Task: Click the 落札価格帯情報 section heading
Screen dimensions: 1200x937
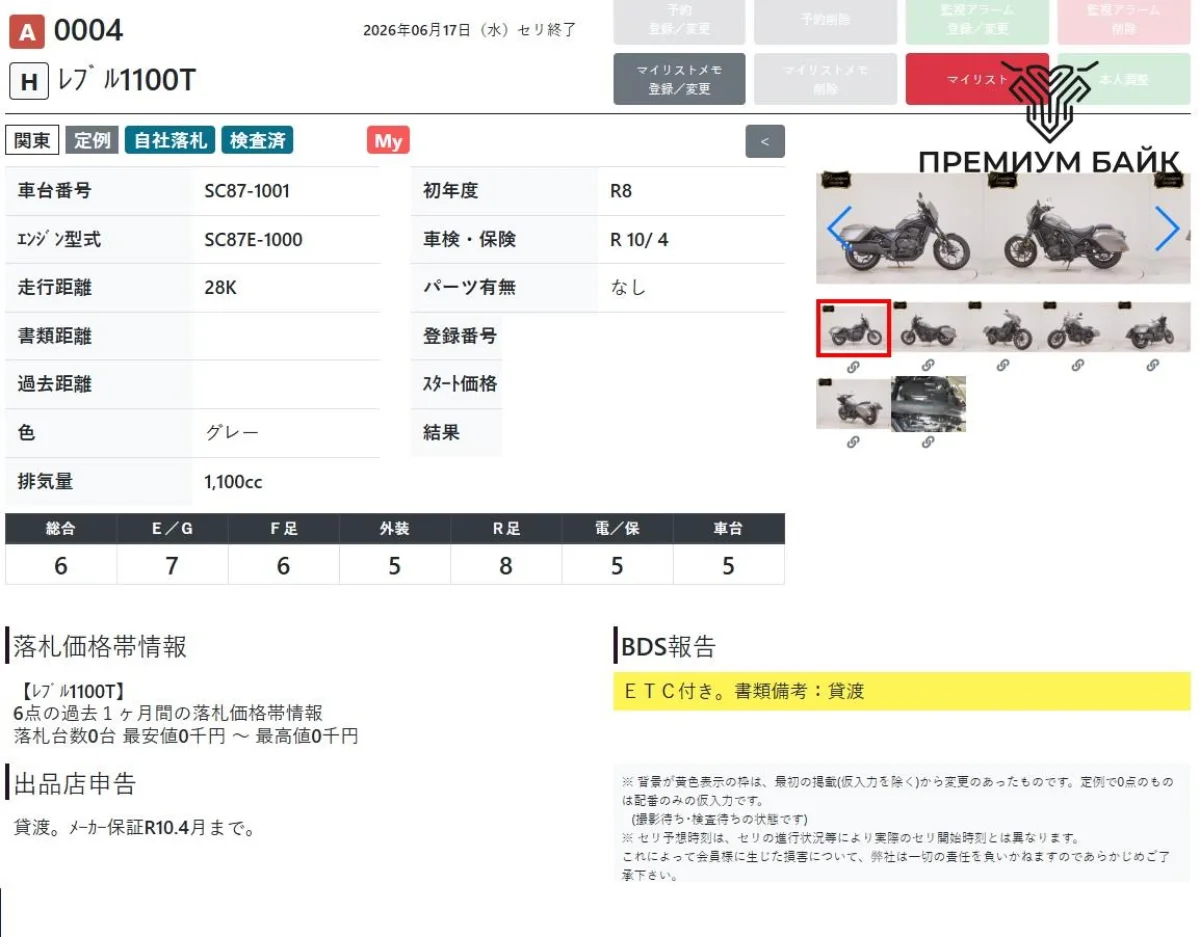Action: click(100, 647)
